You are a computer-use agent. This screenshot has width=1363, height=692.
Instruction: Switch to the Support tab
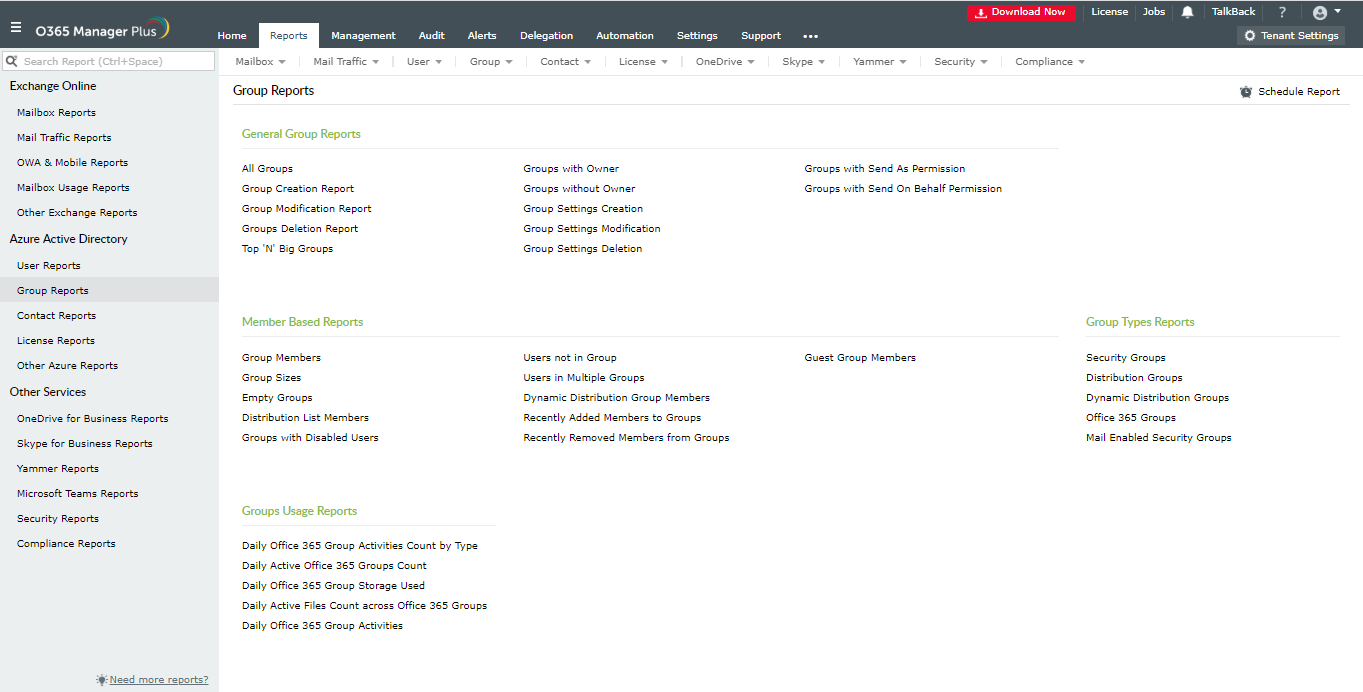pyautogui.click(x=761, y=36)
